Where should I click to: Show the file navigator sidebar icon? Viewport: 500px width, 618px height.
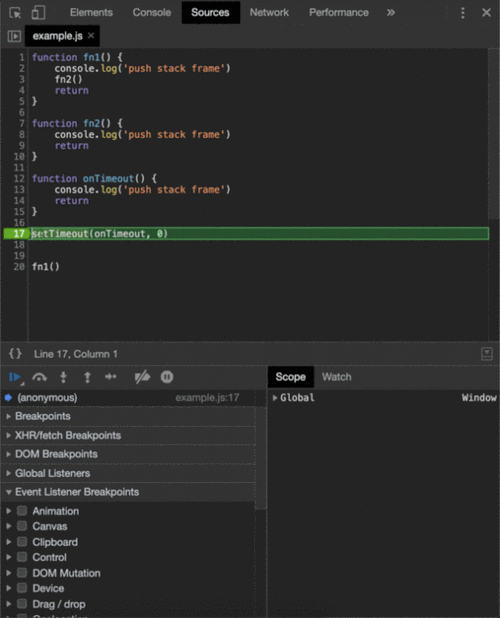14,36
